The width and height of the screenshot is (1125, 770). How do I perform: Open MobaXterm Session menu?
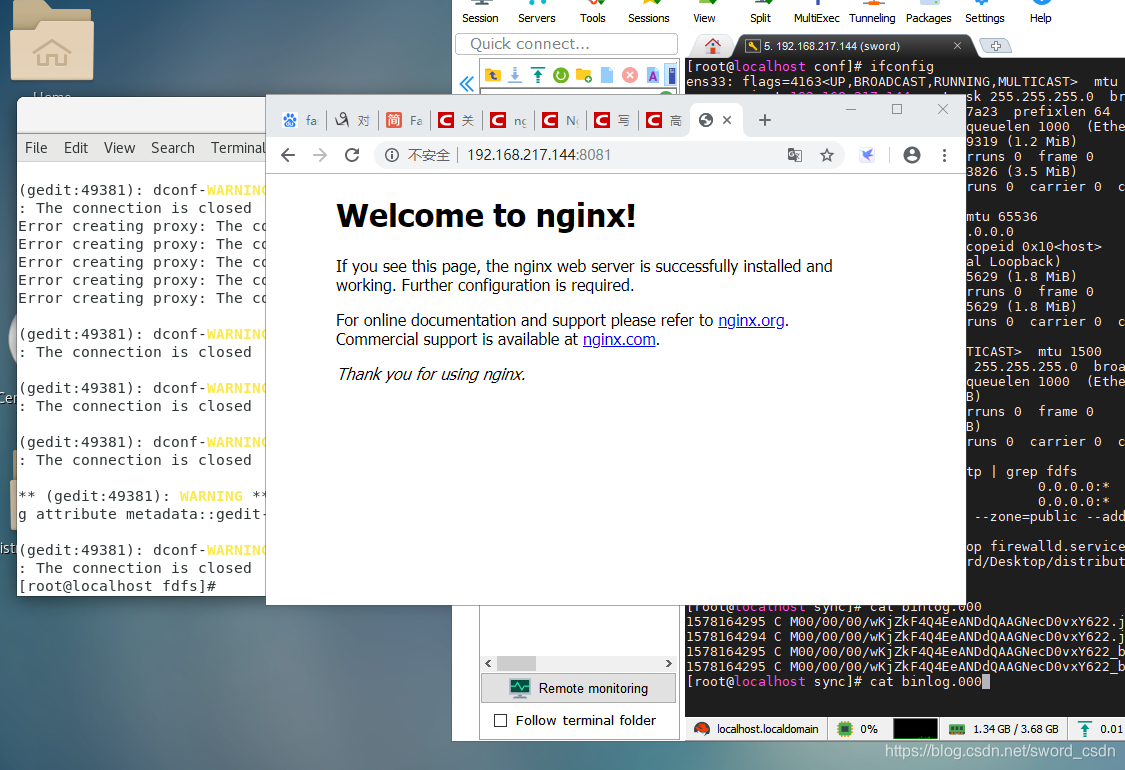[480, 12]
